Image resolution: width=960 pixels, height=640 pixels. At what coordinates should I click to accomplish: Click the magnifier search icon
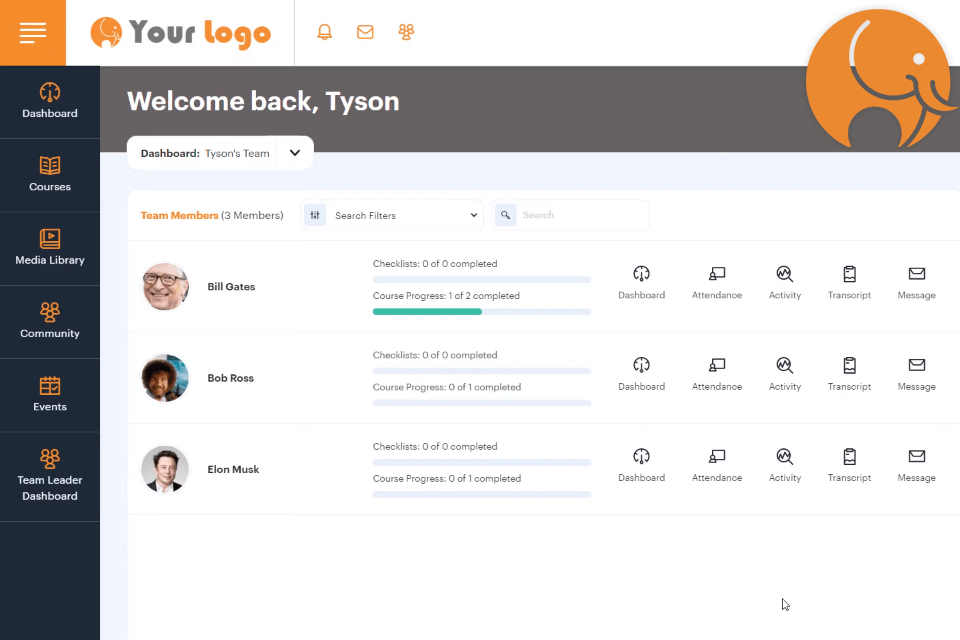(506, 215)
